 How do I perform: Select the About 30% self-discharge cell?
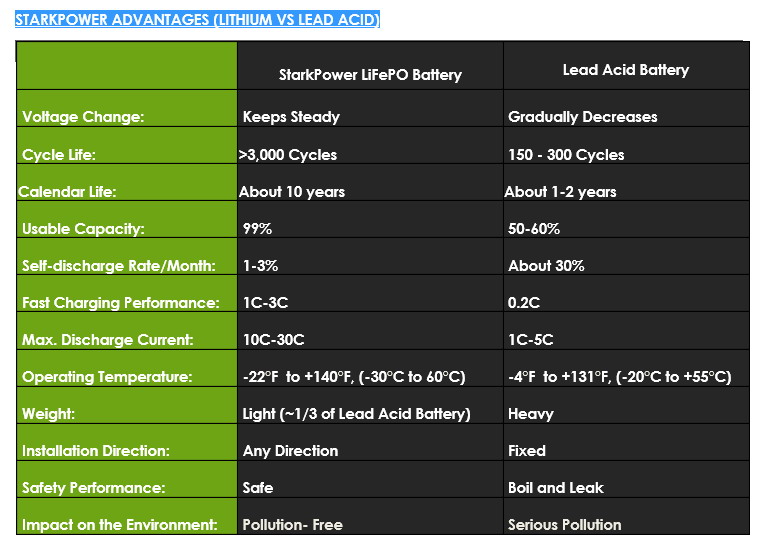546,266
